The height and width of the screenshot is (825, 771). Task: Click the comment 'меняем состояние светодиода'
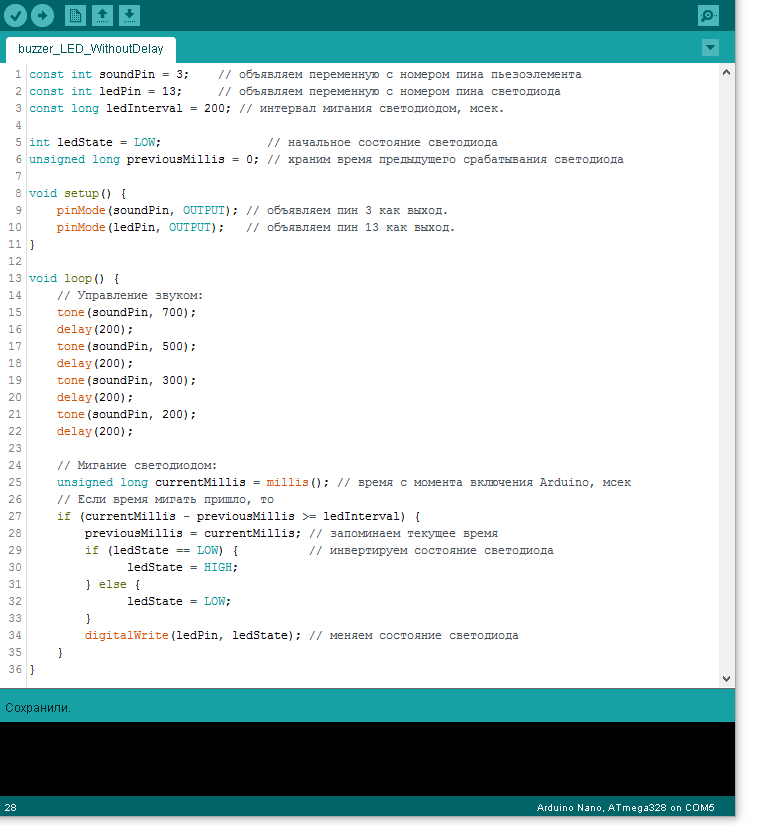(424, 635)
